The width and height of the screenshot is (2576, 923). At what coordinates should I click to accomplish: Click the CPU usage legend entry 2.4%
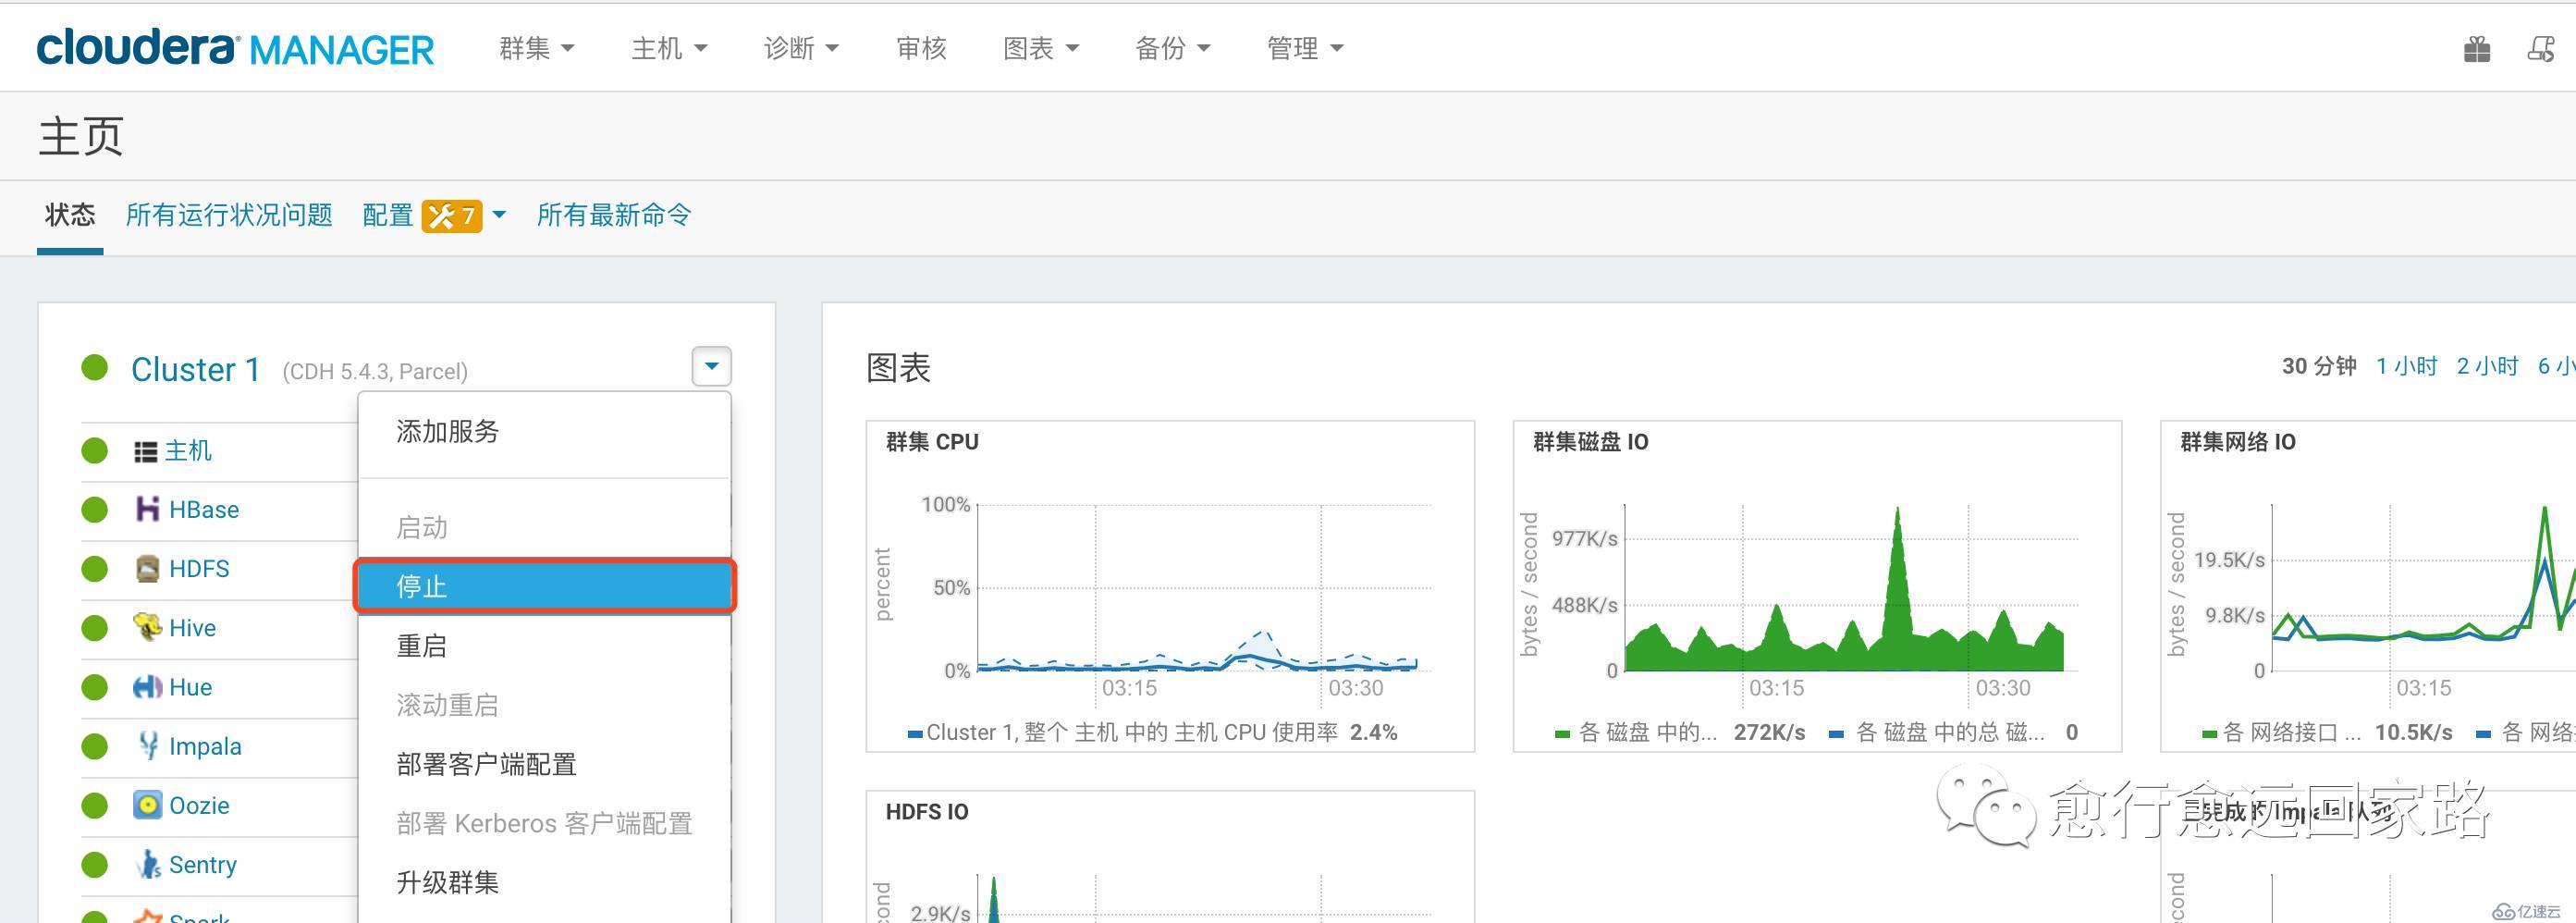pos(1152,732)
